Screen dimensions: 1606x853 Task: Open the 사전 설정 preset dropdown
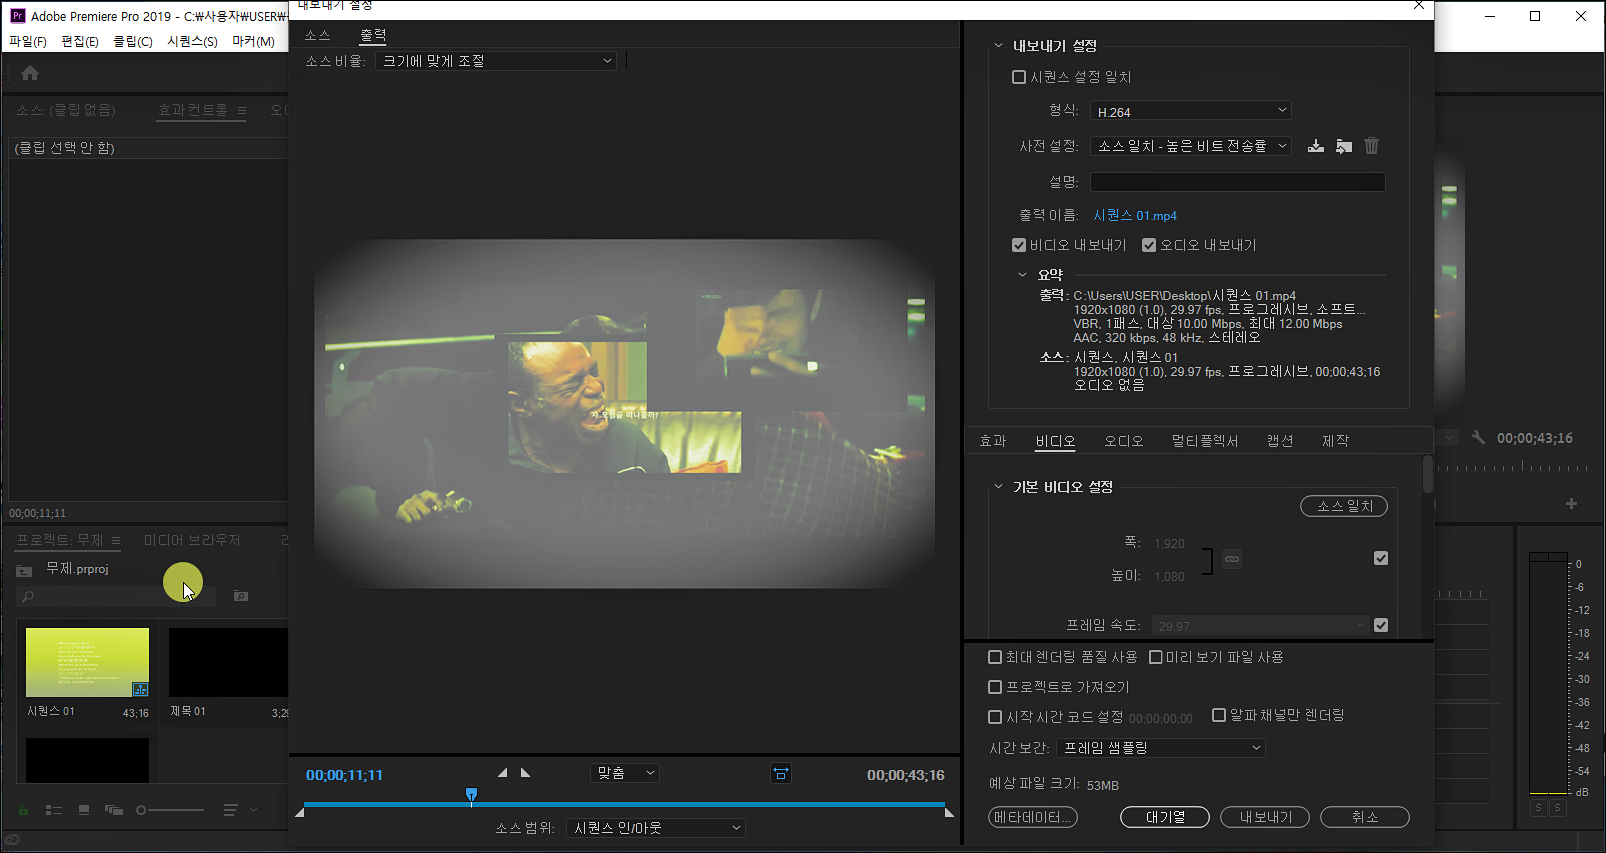point(1191,146)
